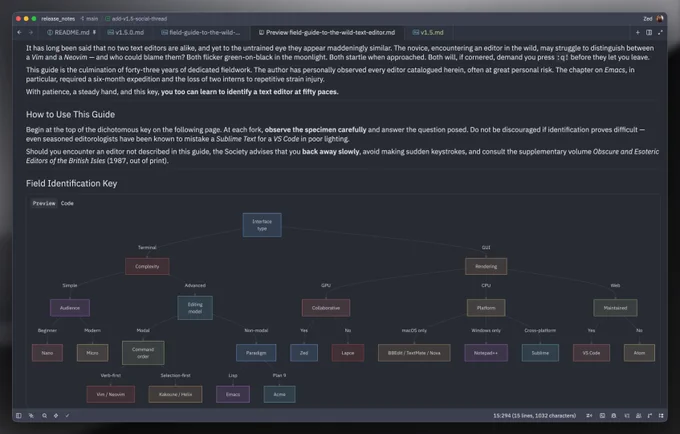This screenshot has width=680, height=434.
Task: Open the field-guide-to-the-wild-... source tab
Action: tap(201, 33)
